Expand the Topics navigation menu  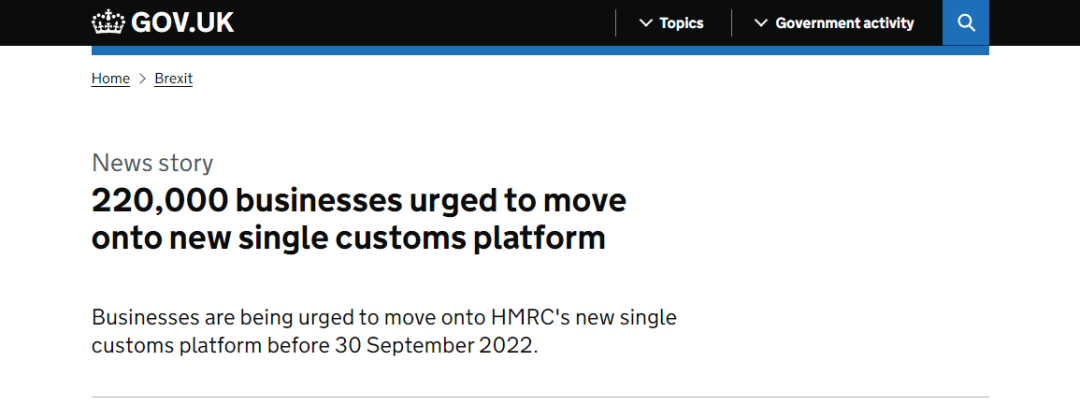672,23
